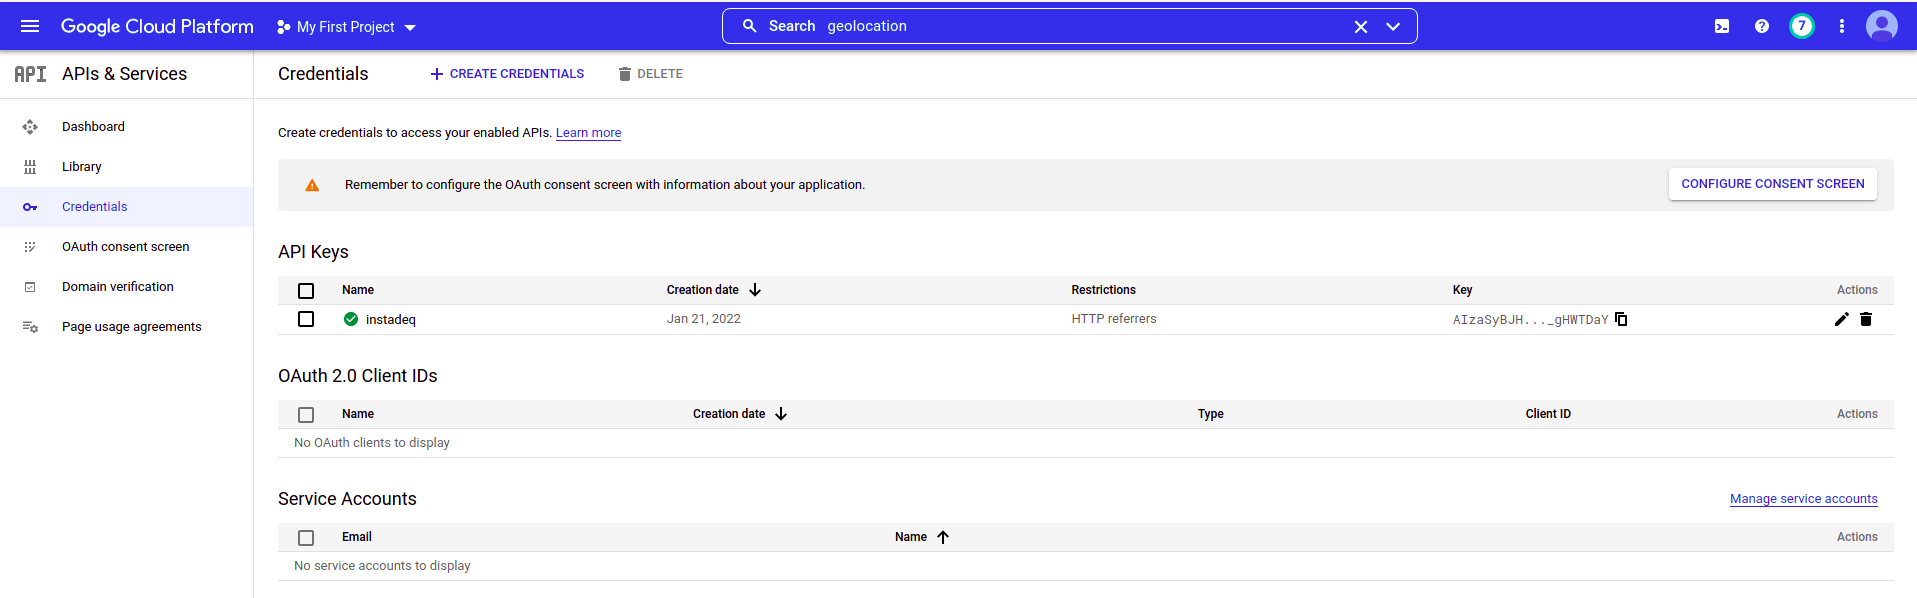Click the Page usage agreements icon
Screen dimensions: 1917x598
click(x=30, y=327)
